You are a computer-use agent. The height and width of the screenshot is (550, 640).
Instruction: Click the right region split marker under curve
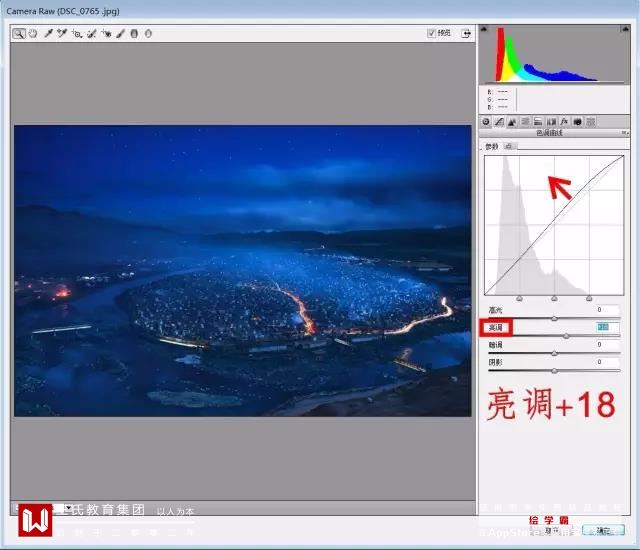tap(589, 299)
